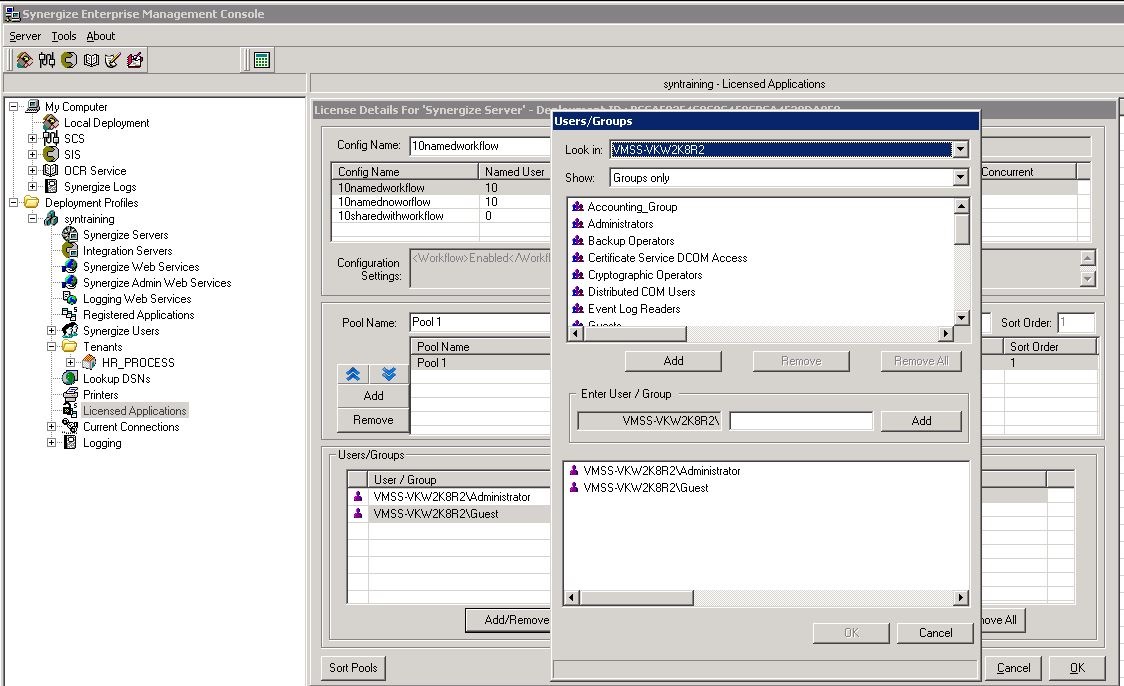
Task: Click the Synergize Web Services icon
Action: coord(70,267)
